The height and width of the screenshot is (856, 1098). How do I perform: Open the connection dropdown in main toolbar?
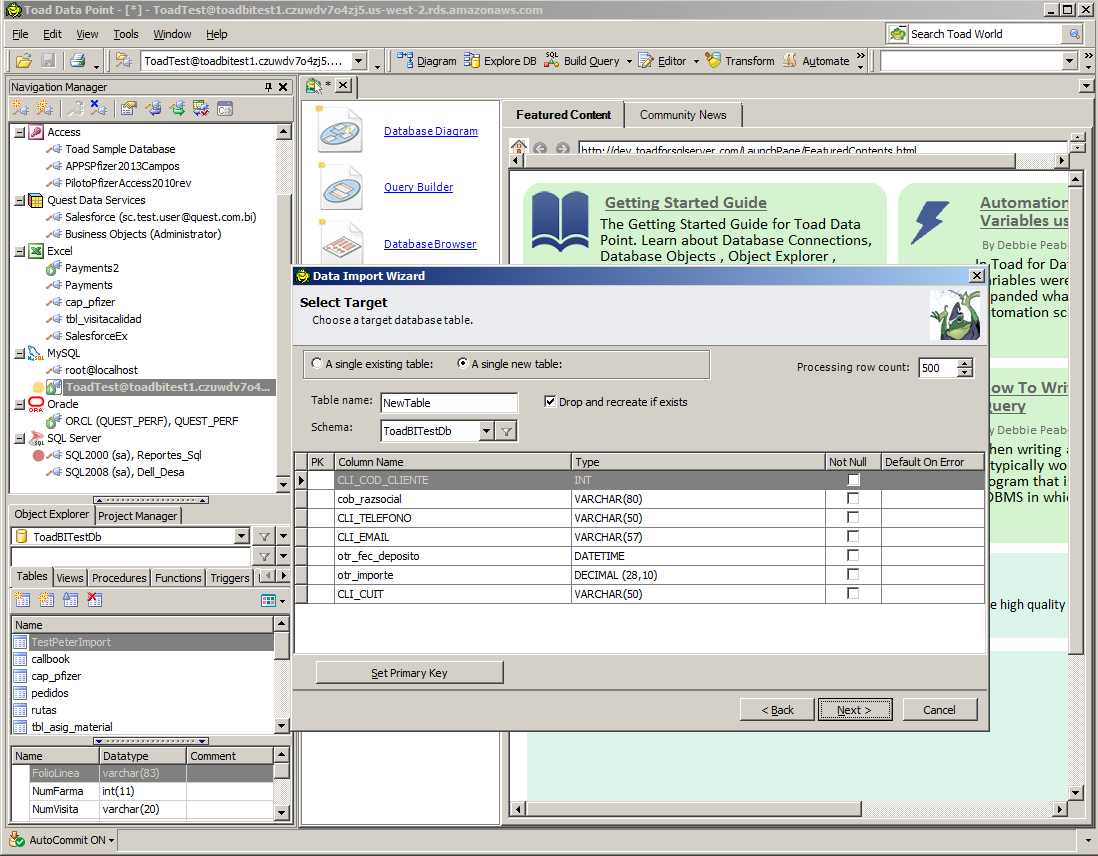pyautogui.click(x=359, y=61)
